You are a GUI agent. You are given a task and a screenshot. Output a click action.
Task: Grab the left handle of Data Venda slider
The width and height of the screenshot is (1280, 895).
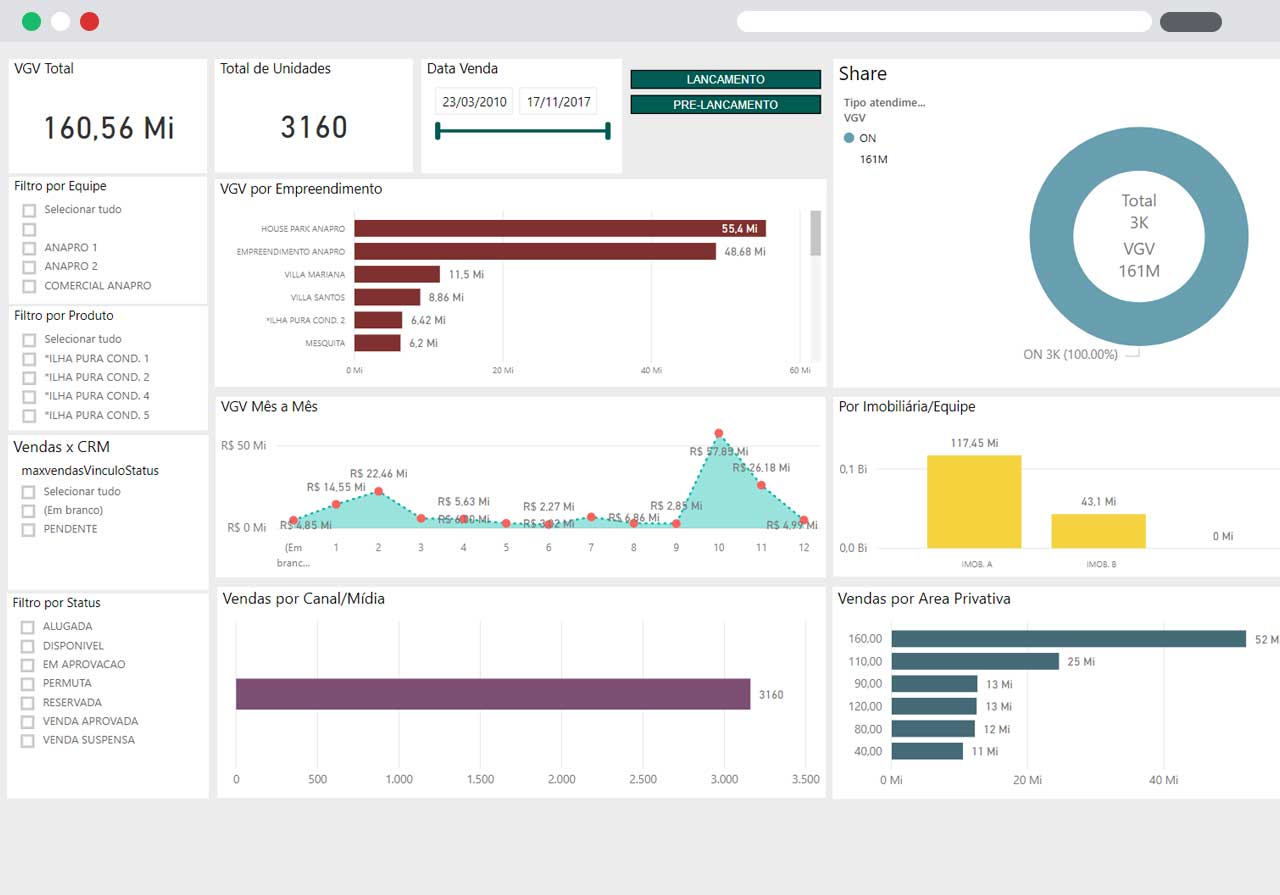pos(438,130)
